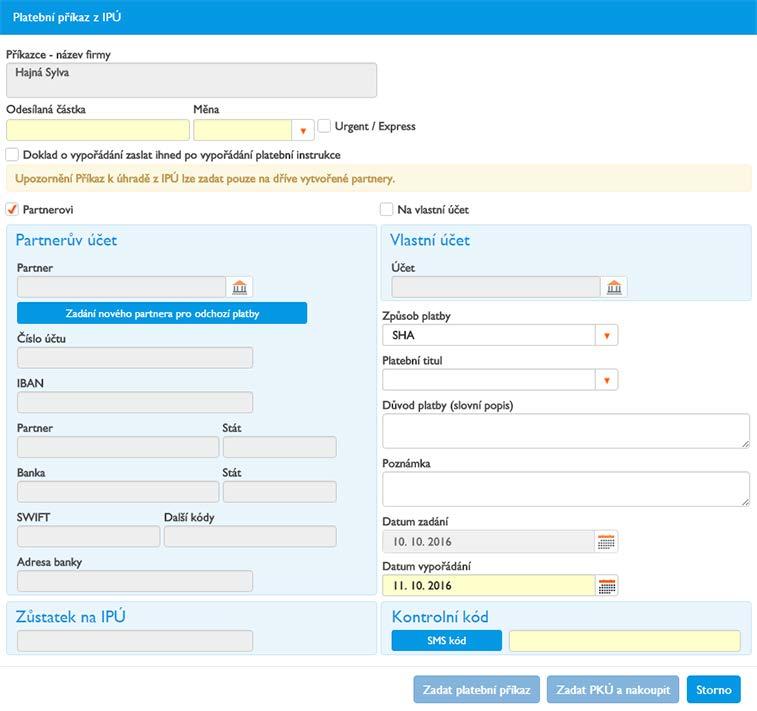Expand the Způsob platby dropdown showing SHA
Viewport: 757px width, 711px height.
pos(606,335)
